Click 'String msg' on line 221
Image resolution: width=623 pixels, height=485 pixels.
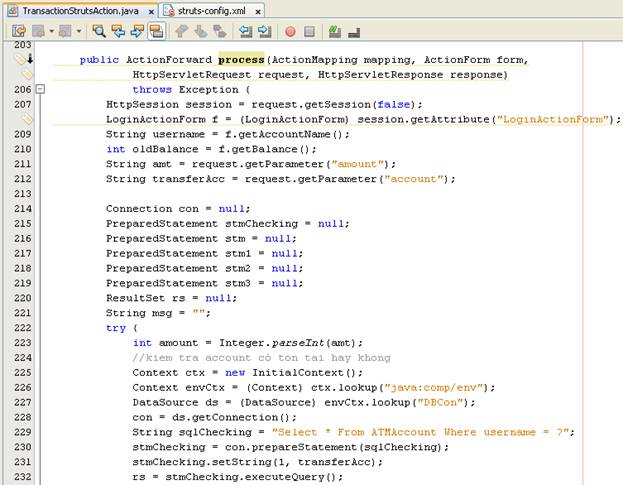click(139, 313)
